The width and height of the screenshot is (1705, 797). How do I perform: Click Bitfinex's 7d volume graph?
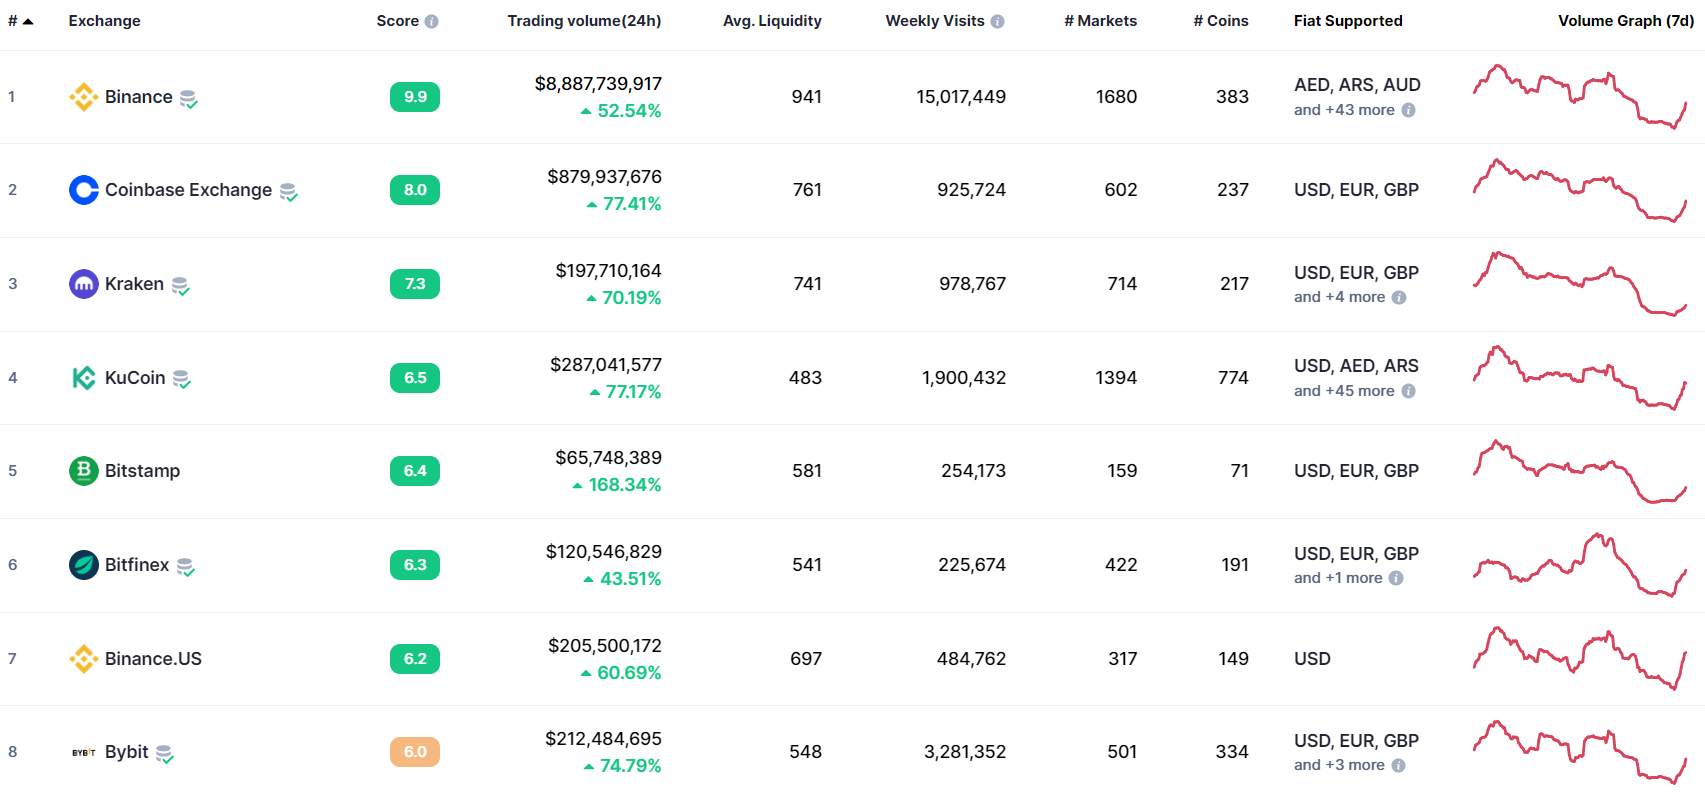coord(1580,565)
